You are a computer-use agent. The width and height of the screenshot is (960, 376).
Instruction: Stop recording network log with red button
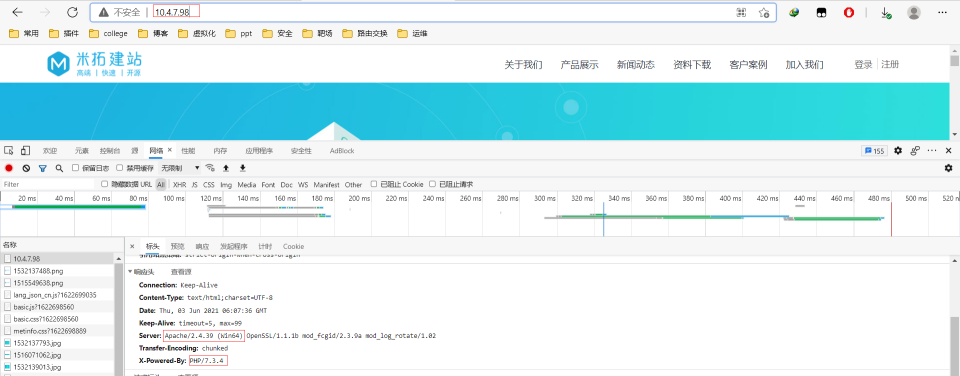click(9, 168)
